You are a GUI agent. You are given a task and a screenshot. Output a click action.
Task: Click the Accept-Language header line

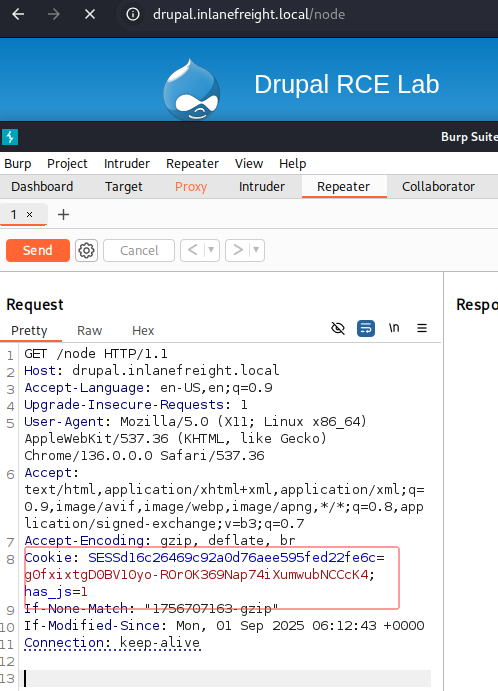[149, 387]
